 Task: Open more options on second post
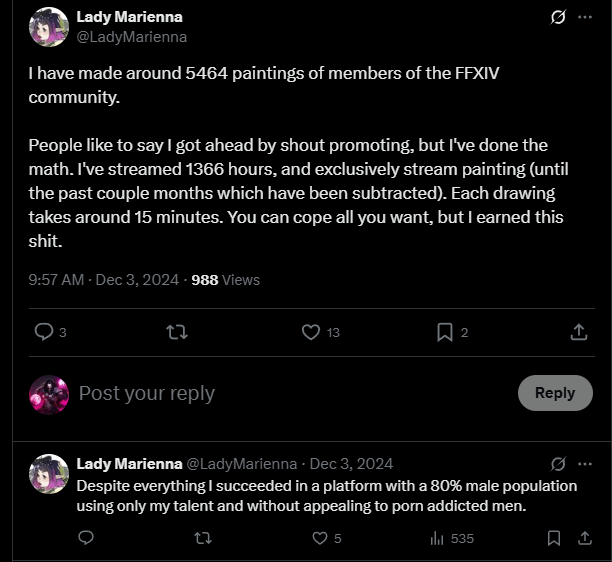click(x=585, y=464)
